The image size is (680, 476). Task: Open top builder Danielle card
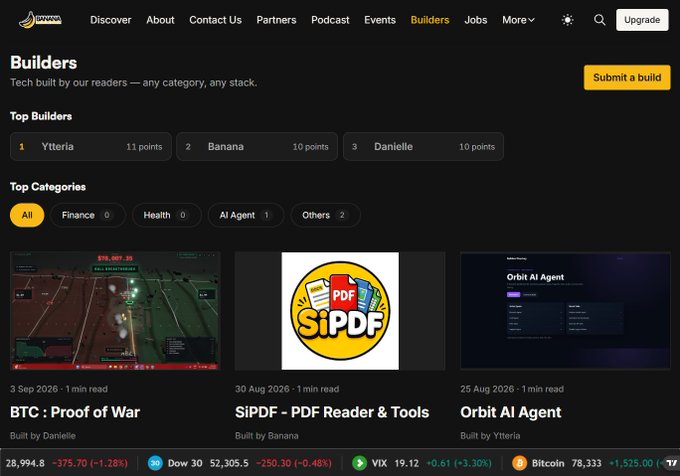(x=423, y=147)
